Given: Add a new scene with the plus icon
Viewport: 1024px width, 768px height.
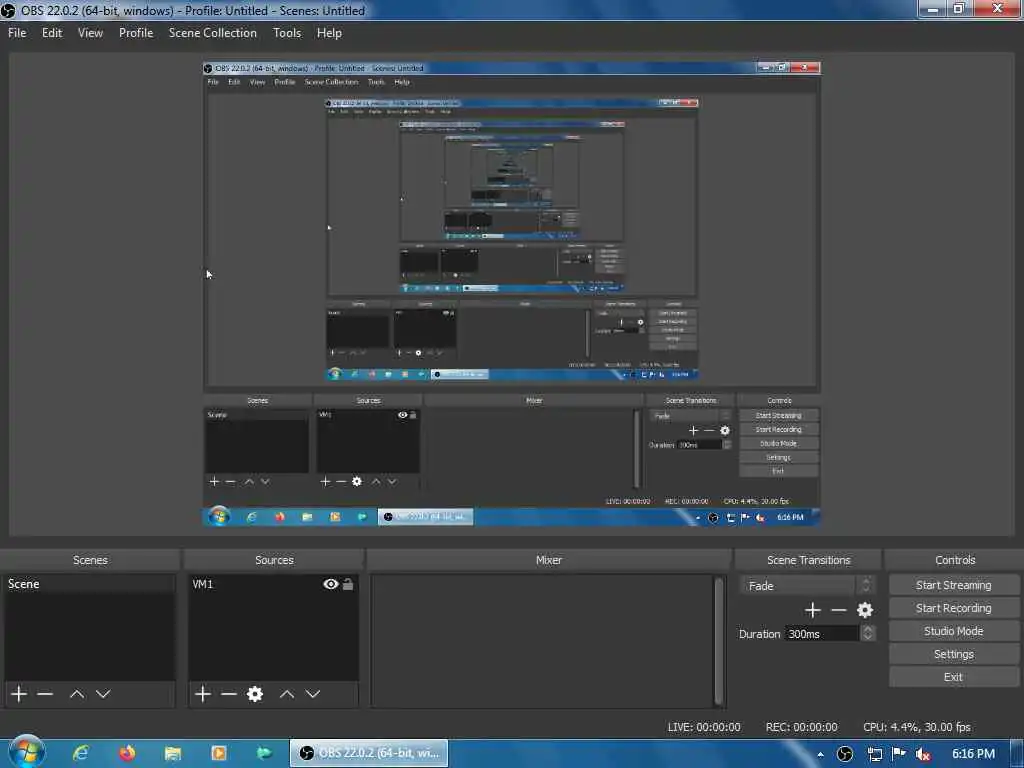Looking at the screenshot, I should pos(19,694).
